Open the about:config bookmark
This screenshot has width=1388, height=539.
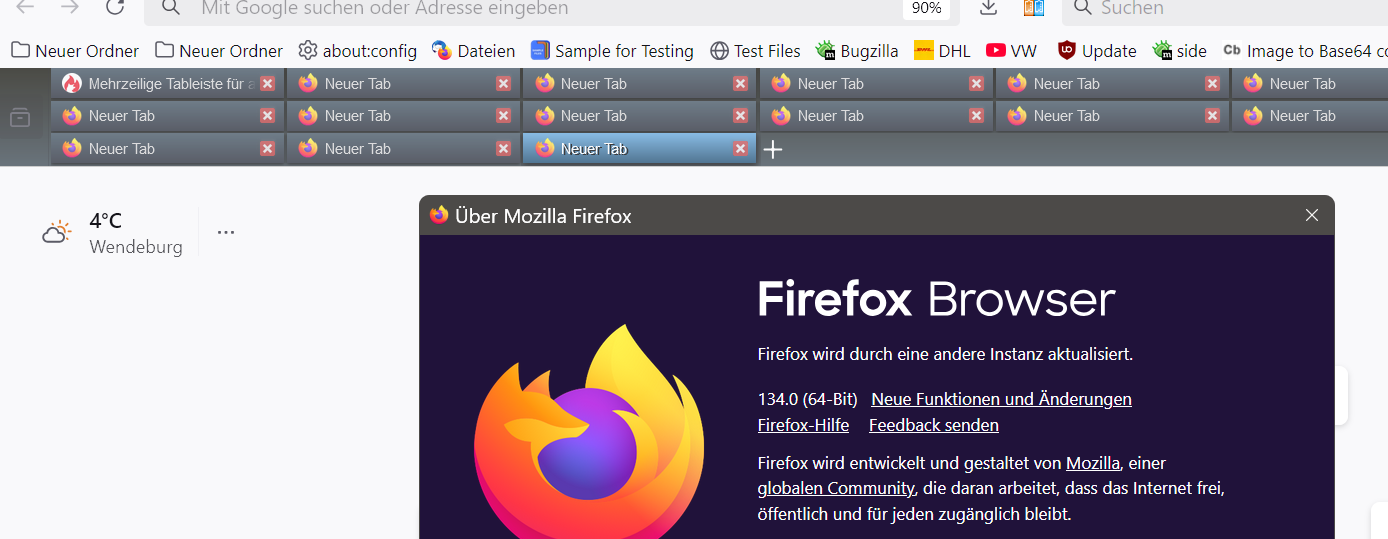tap(357, 51)
